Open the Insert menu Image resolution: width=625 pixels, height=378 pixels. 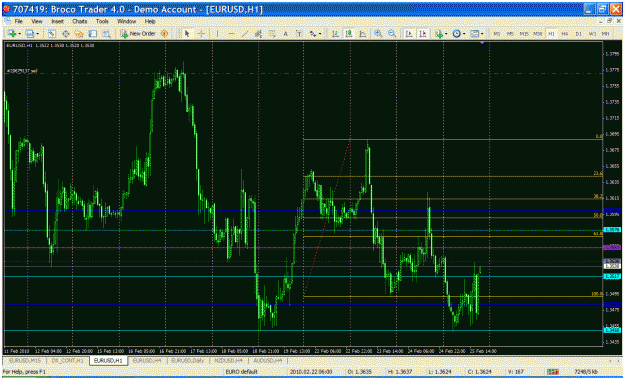pyautogui.click(x=57, y=21)
